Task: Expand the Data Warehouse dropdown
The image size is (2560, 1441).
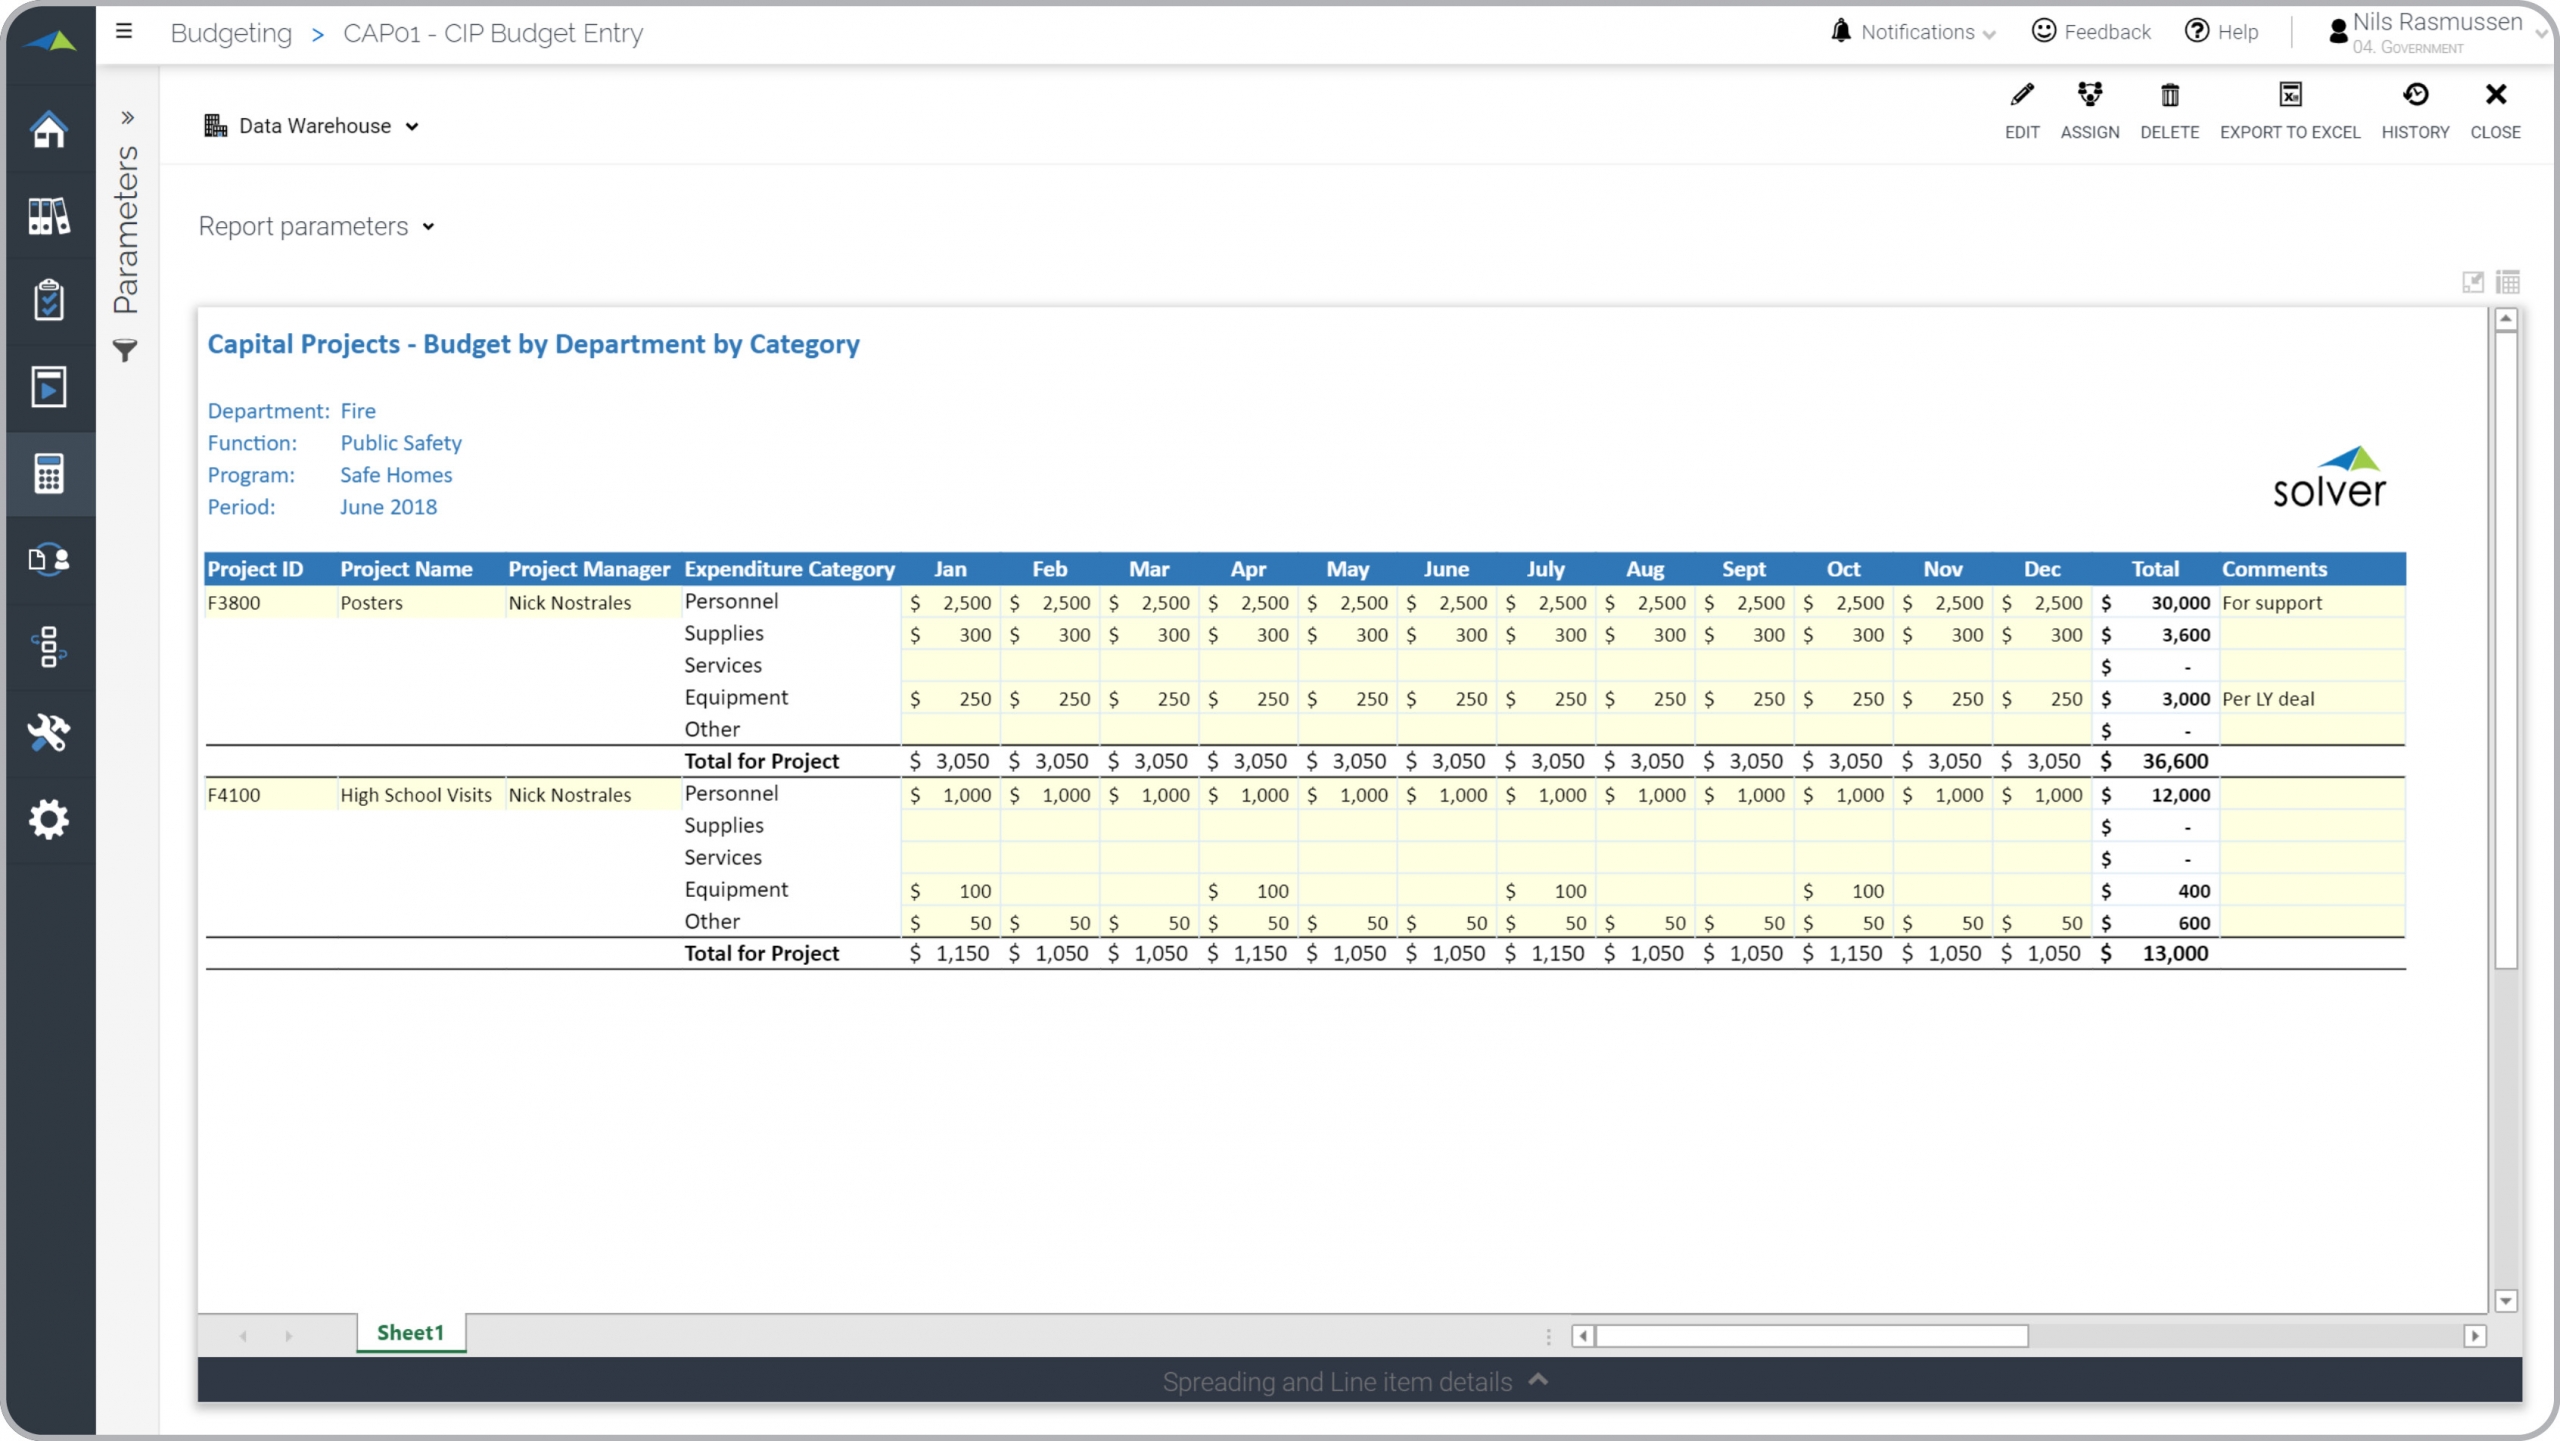Action: coord(312,126)
